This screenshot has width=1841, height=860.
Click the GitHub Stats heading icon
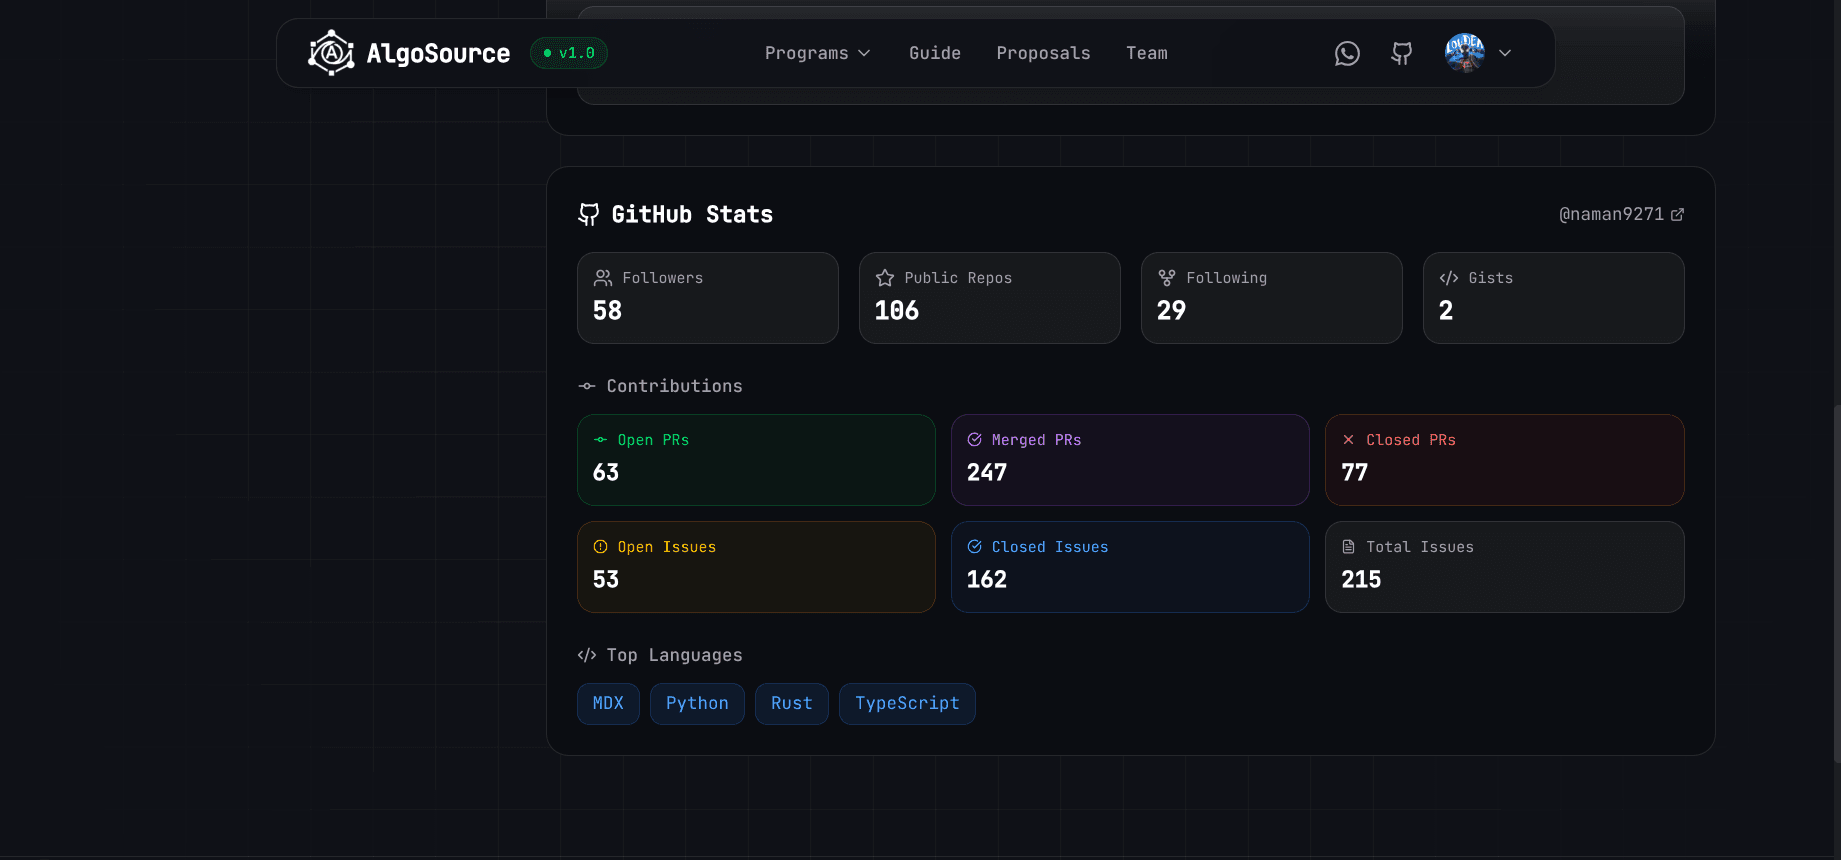coord(589,214)
